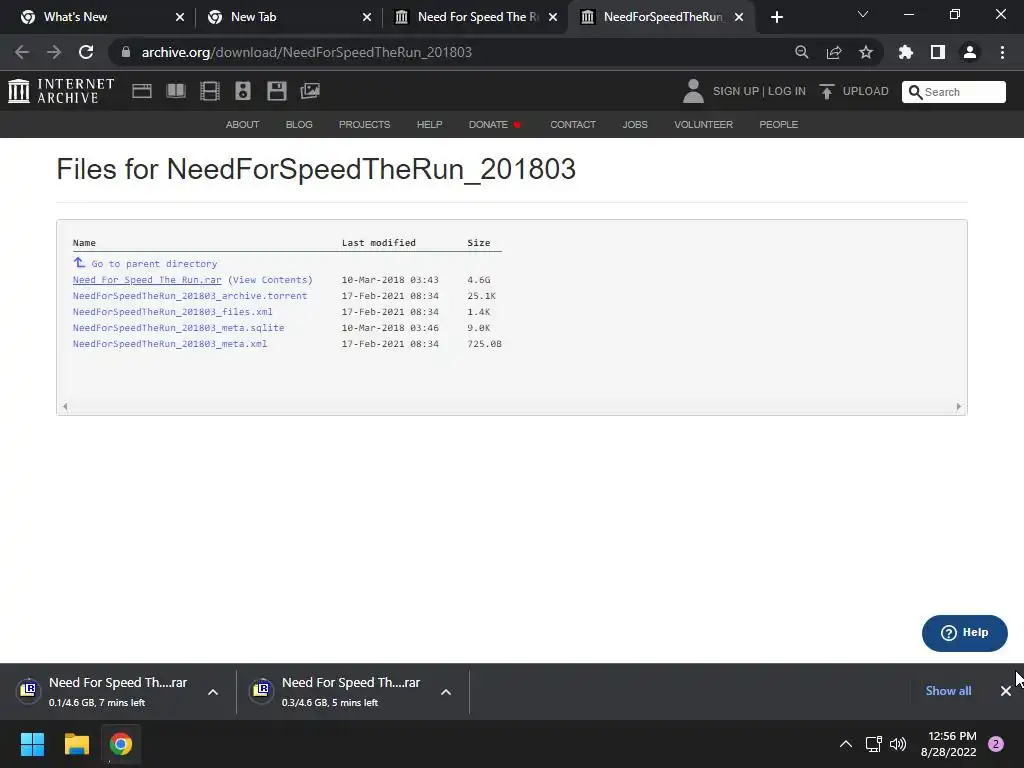1024x768 pixels.
Task: Bookmark this tab with the star
Action: pyautogui.click(x=866, y=52)
